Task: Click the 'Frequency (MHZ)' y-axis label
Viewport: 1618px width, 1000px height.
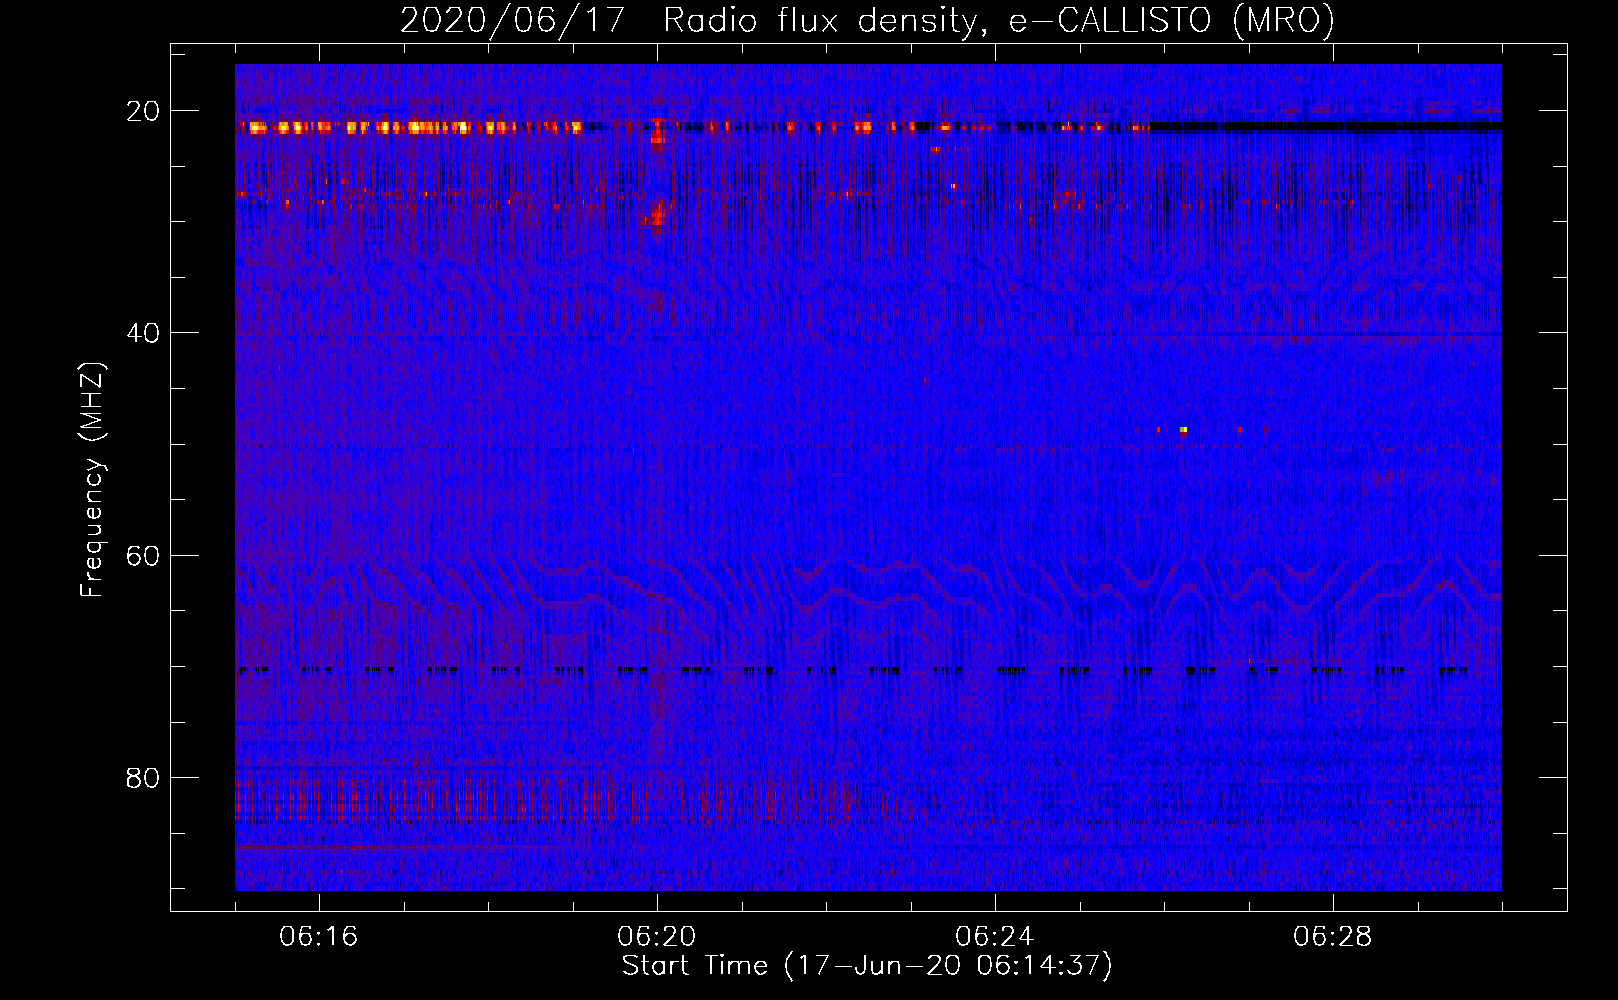Action: [x=92, y=481]
